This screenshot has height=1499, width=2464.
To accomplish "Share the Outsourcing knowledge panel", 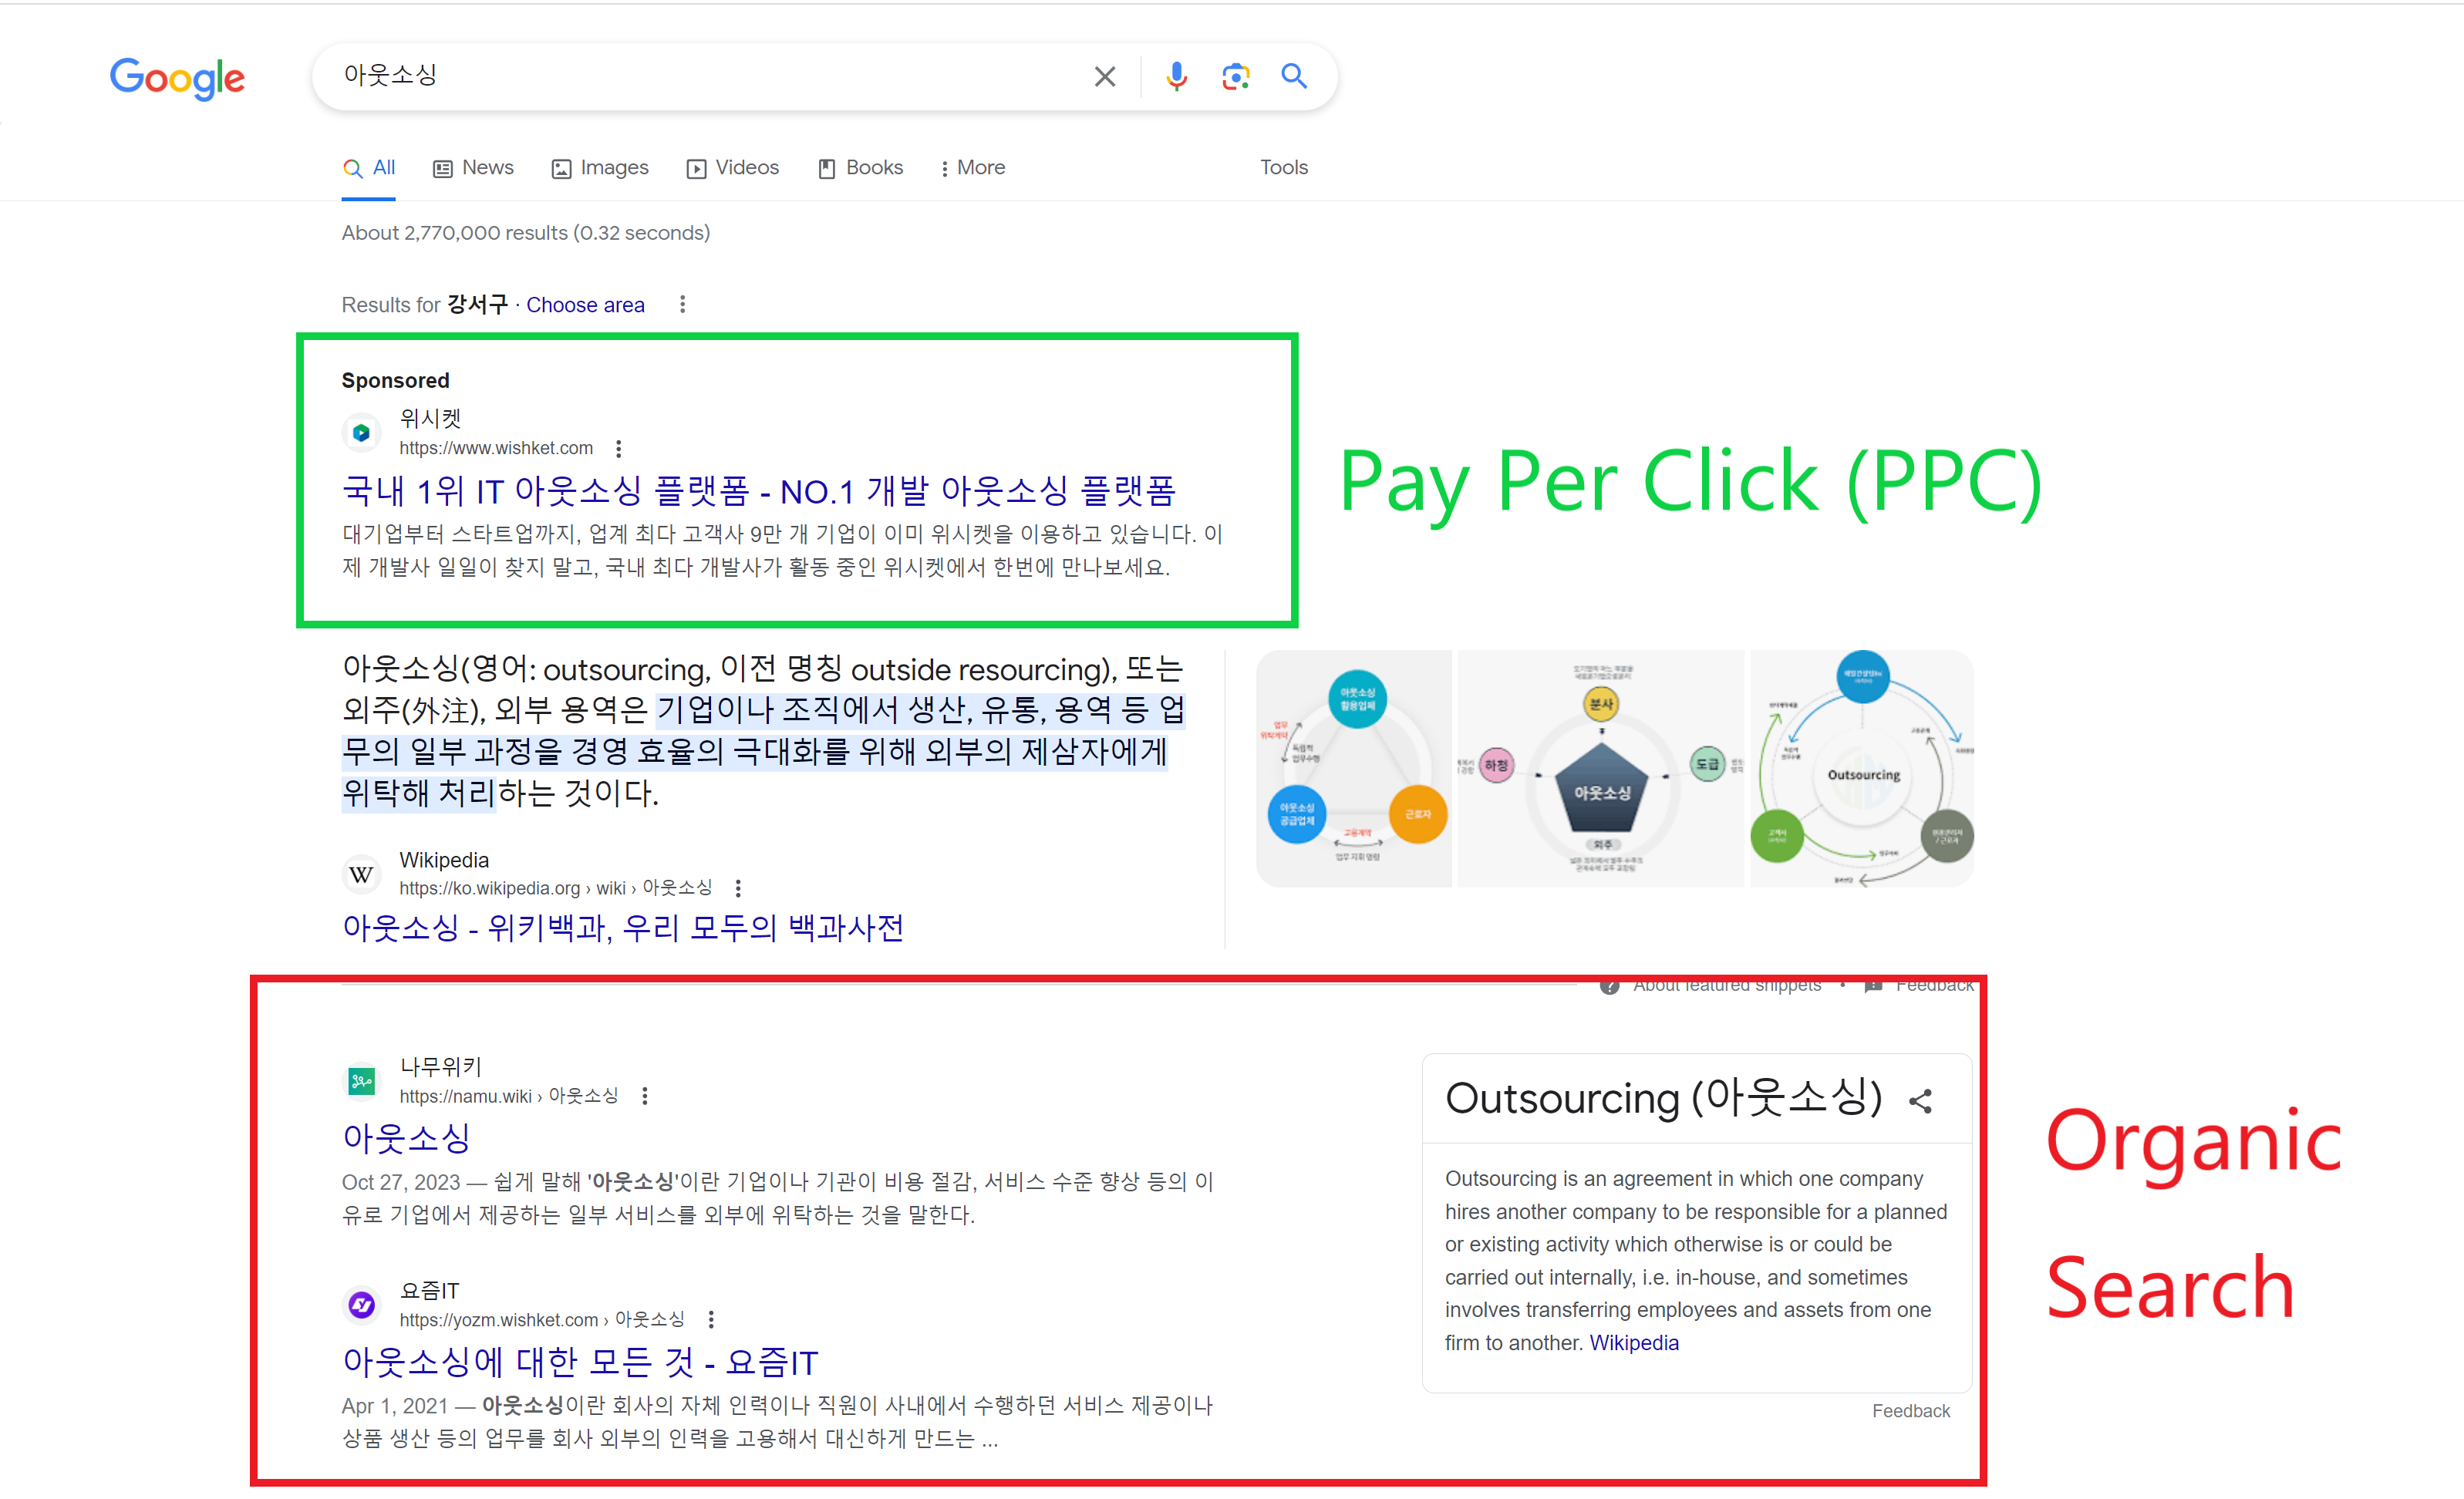I will point(1920,1101).
